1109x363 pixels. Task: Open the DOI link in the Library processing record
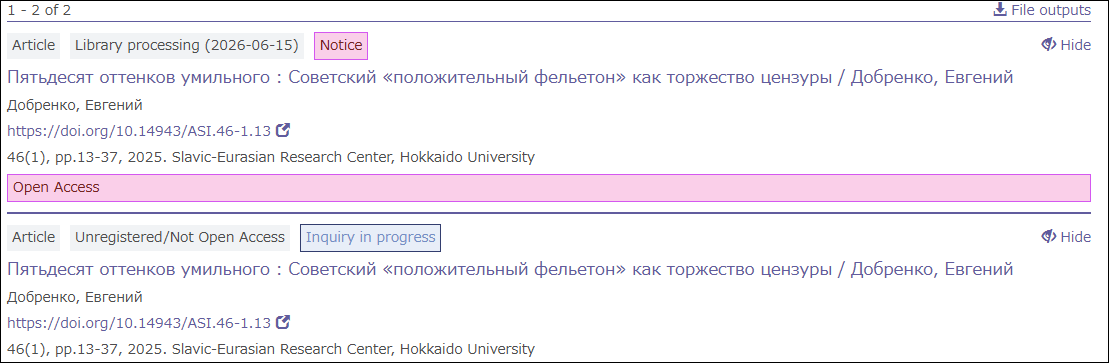pyautogui.click(x=139, y=131)
